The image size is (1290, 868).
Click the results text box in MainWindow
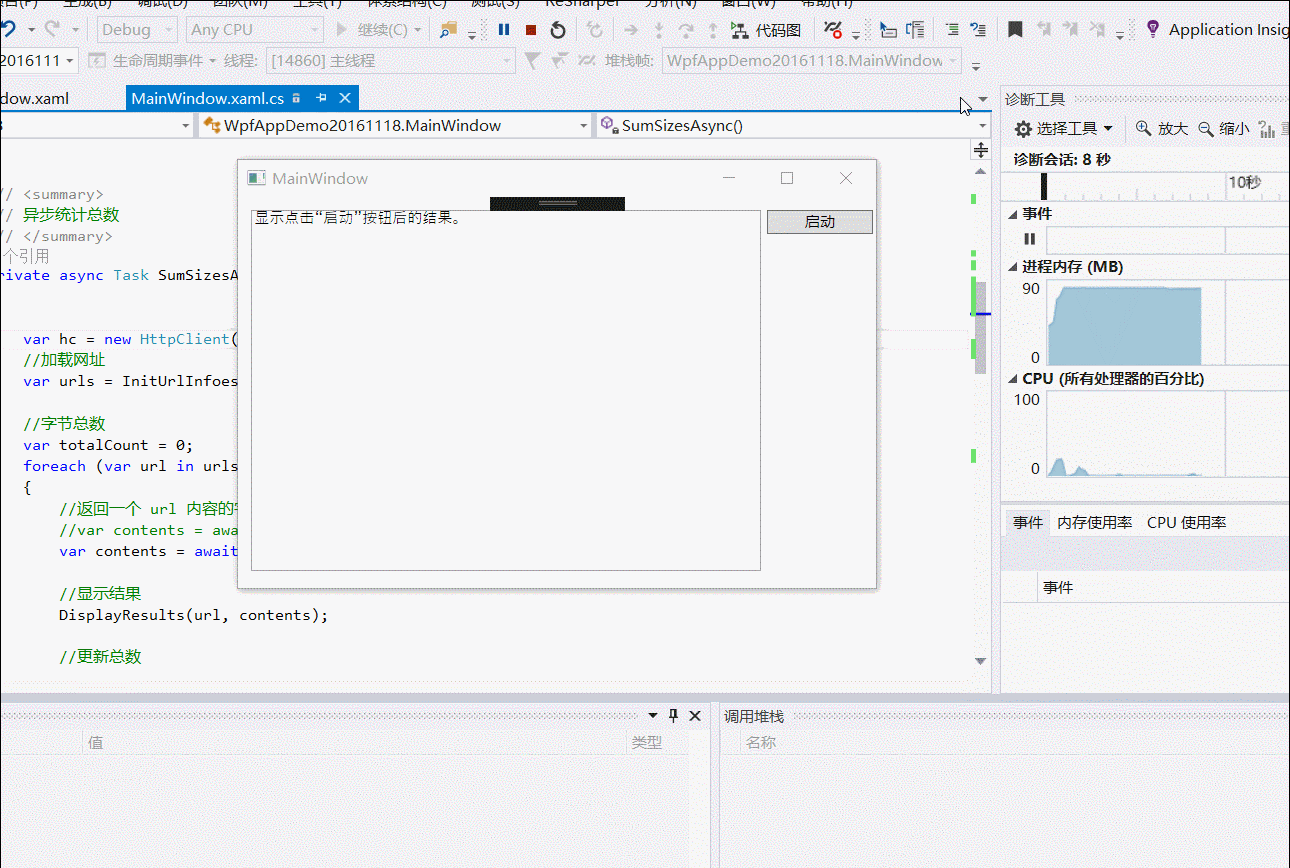pos(506,390)
